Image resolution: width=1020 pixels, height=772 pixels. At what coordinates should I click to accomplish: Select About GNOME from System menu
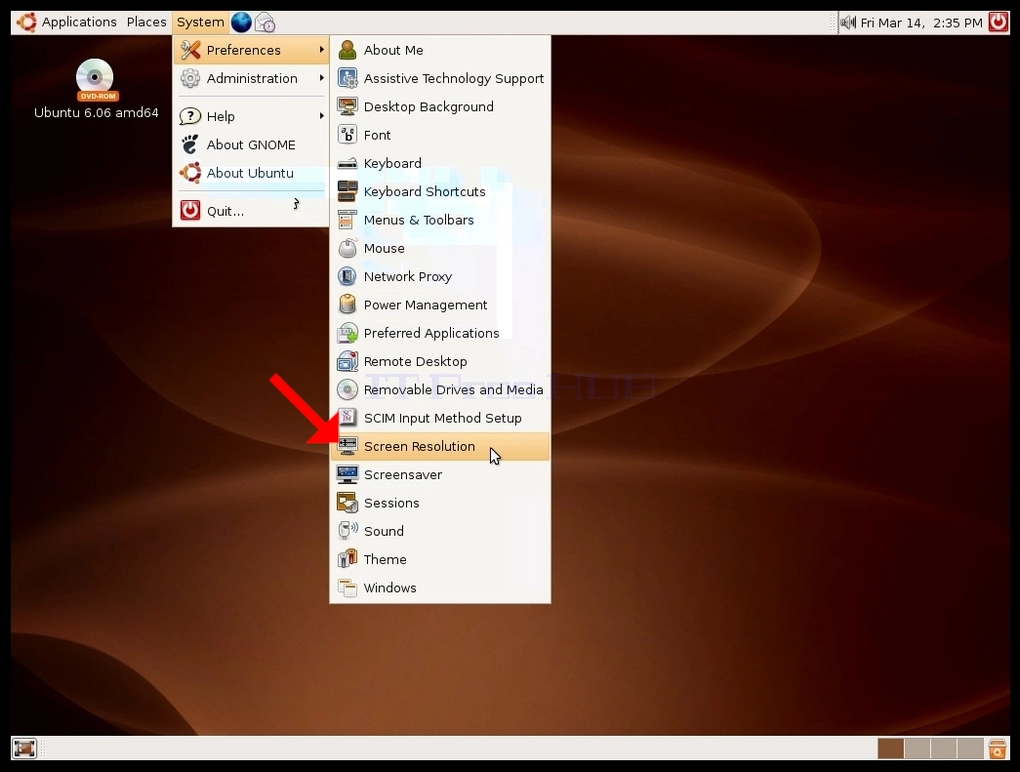point(251,144)
